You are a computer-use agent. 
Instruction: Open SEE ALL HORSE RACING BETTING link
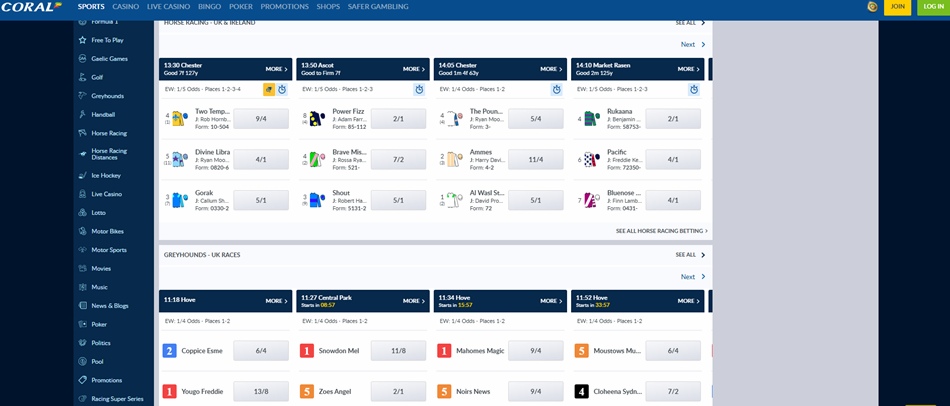pyautogui.click(x=661, y=231)
